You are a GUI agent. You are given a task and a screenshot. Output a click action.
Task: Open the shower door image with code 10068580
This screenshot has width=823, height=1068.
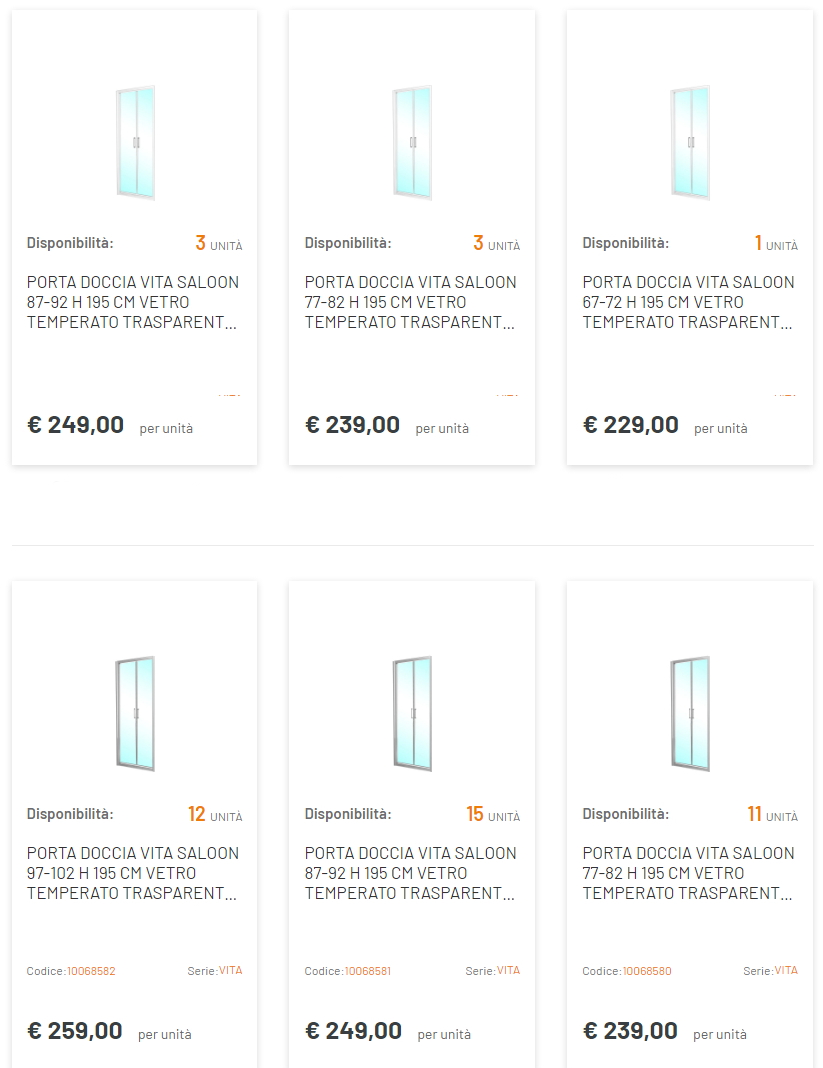click(690, 714)
